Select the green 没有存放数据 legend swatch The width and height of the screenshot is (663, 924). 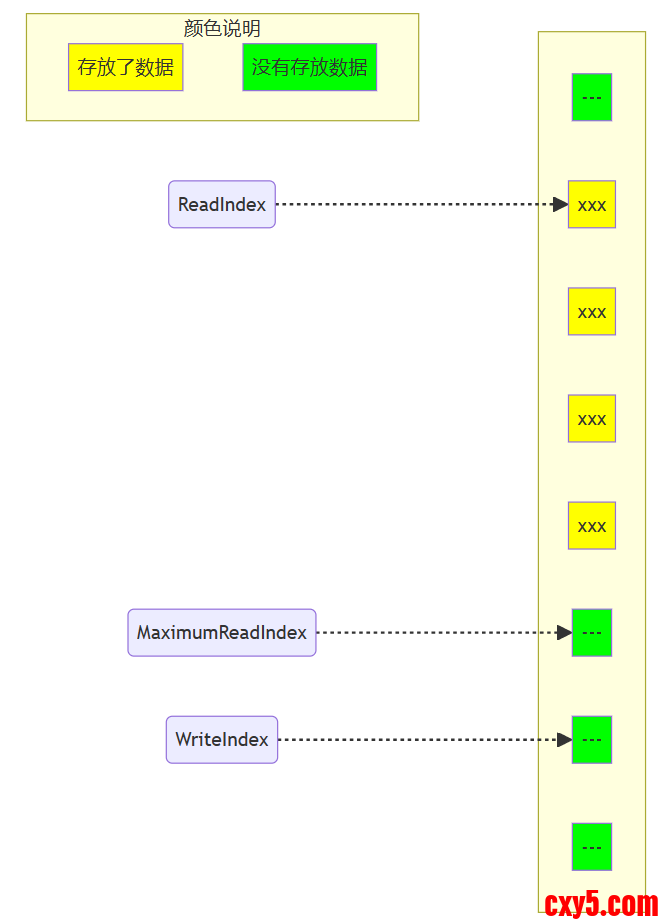[x=309, y=67]
